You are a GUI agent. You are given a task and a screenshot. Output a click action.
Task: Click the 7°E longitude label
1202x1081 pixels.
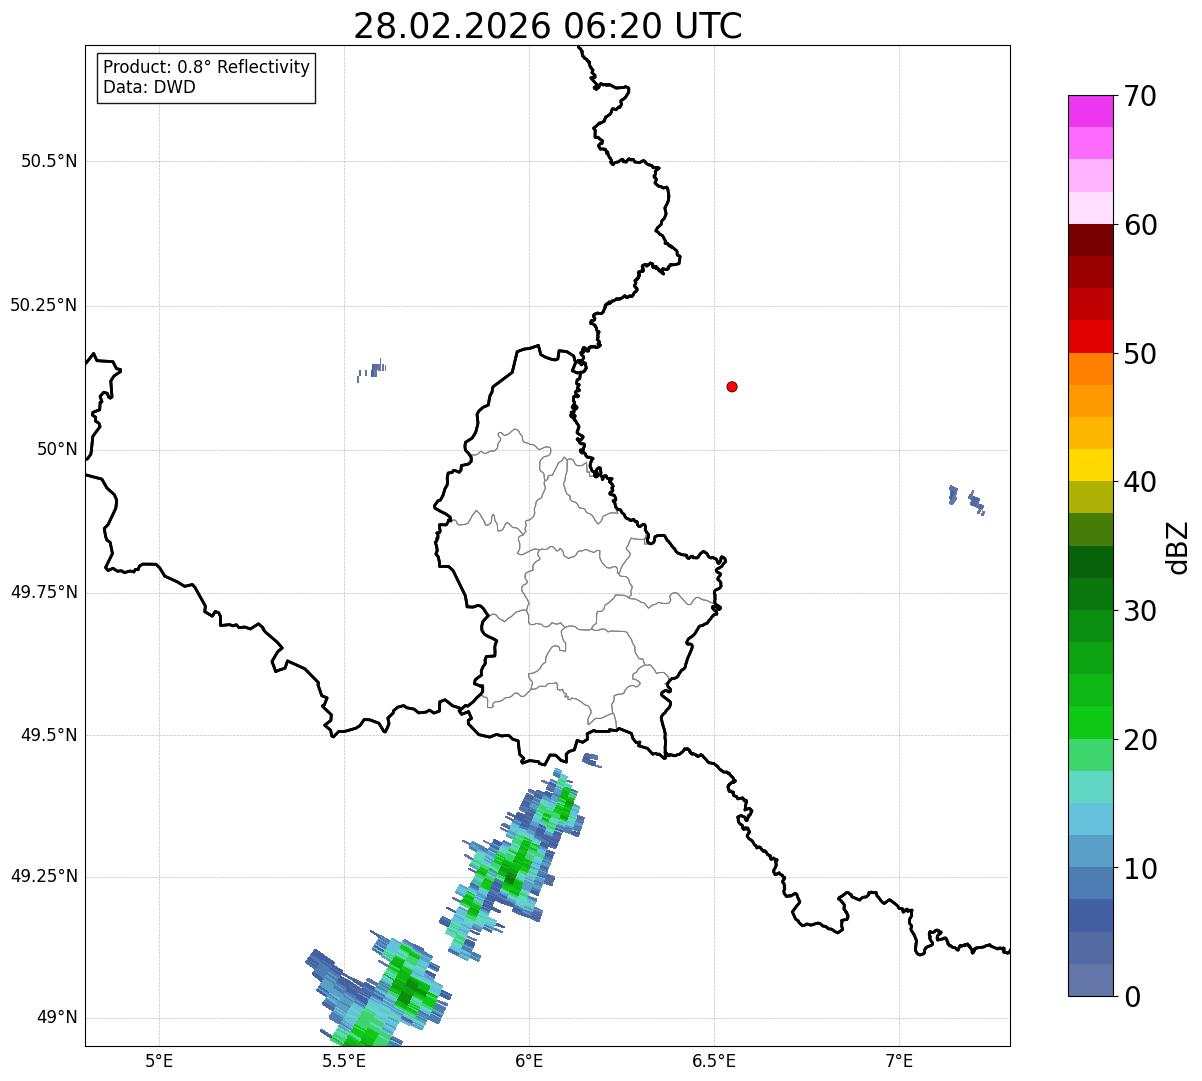coord(899,1060)
